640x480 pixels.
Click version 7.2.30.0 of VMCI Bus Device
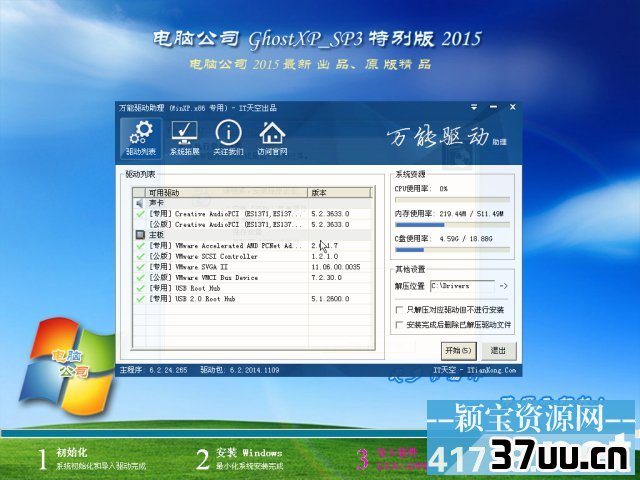326,278
